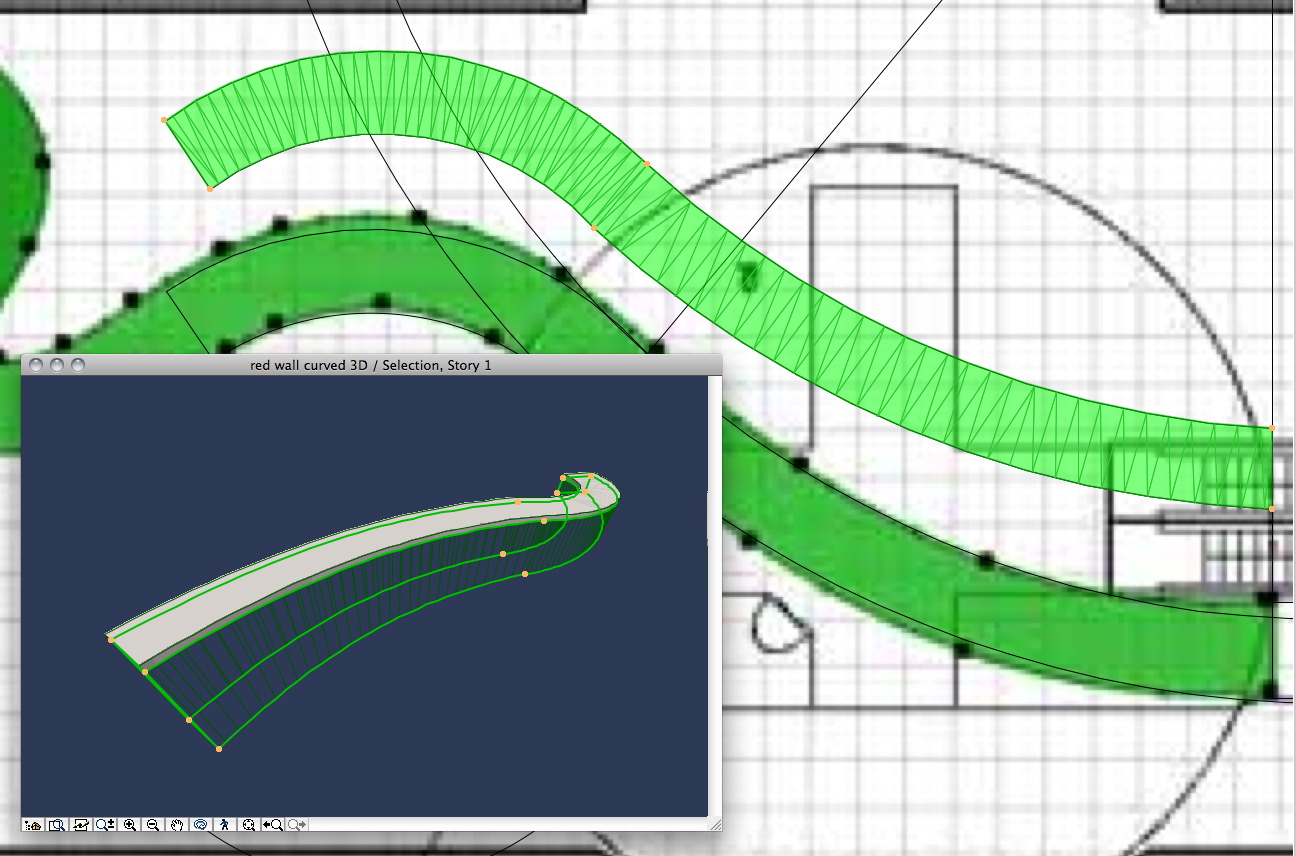Activate the Explore walk mode person icon
This screenshot has width=1296, height=856.
[x=224, y=825]
